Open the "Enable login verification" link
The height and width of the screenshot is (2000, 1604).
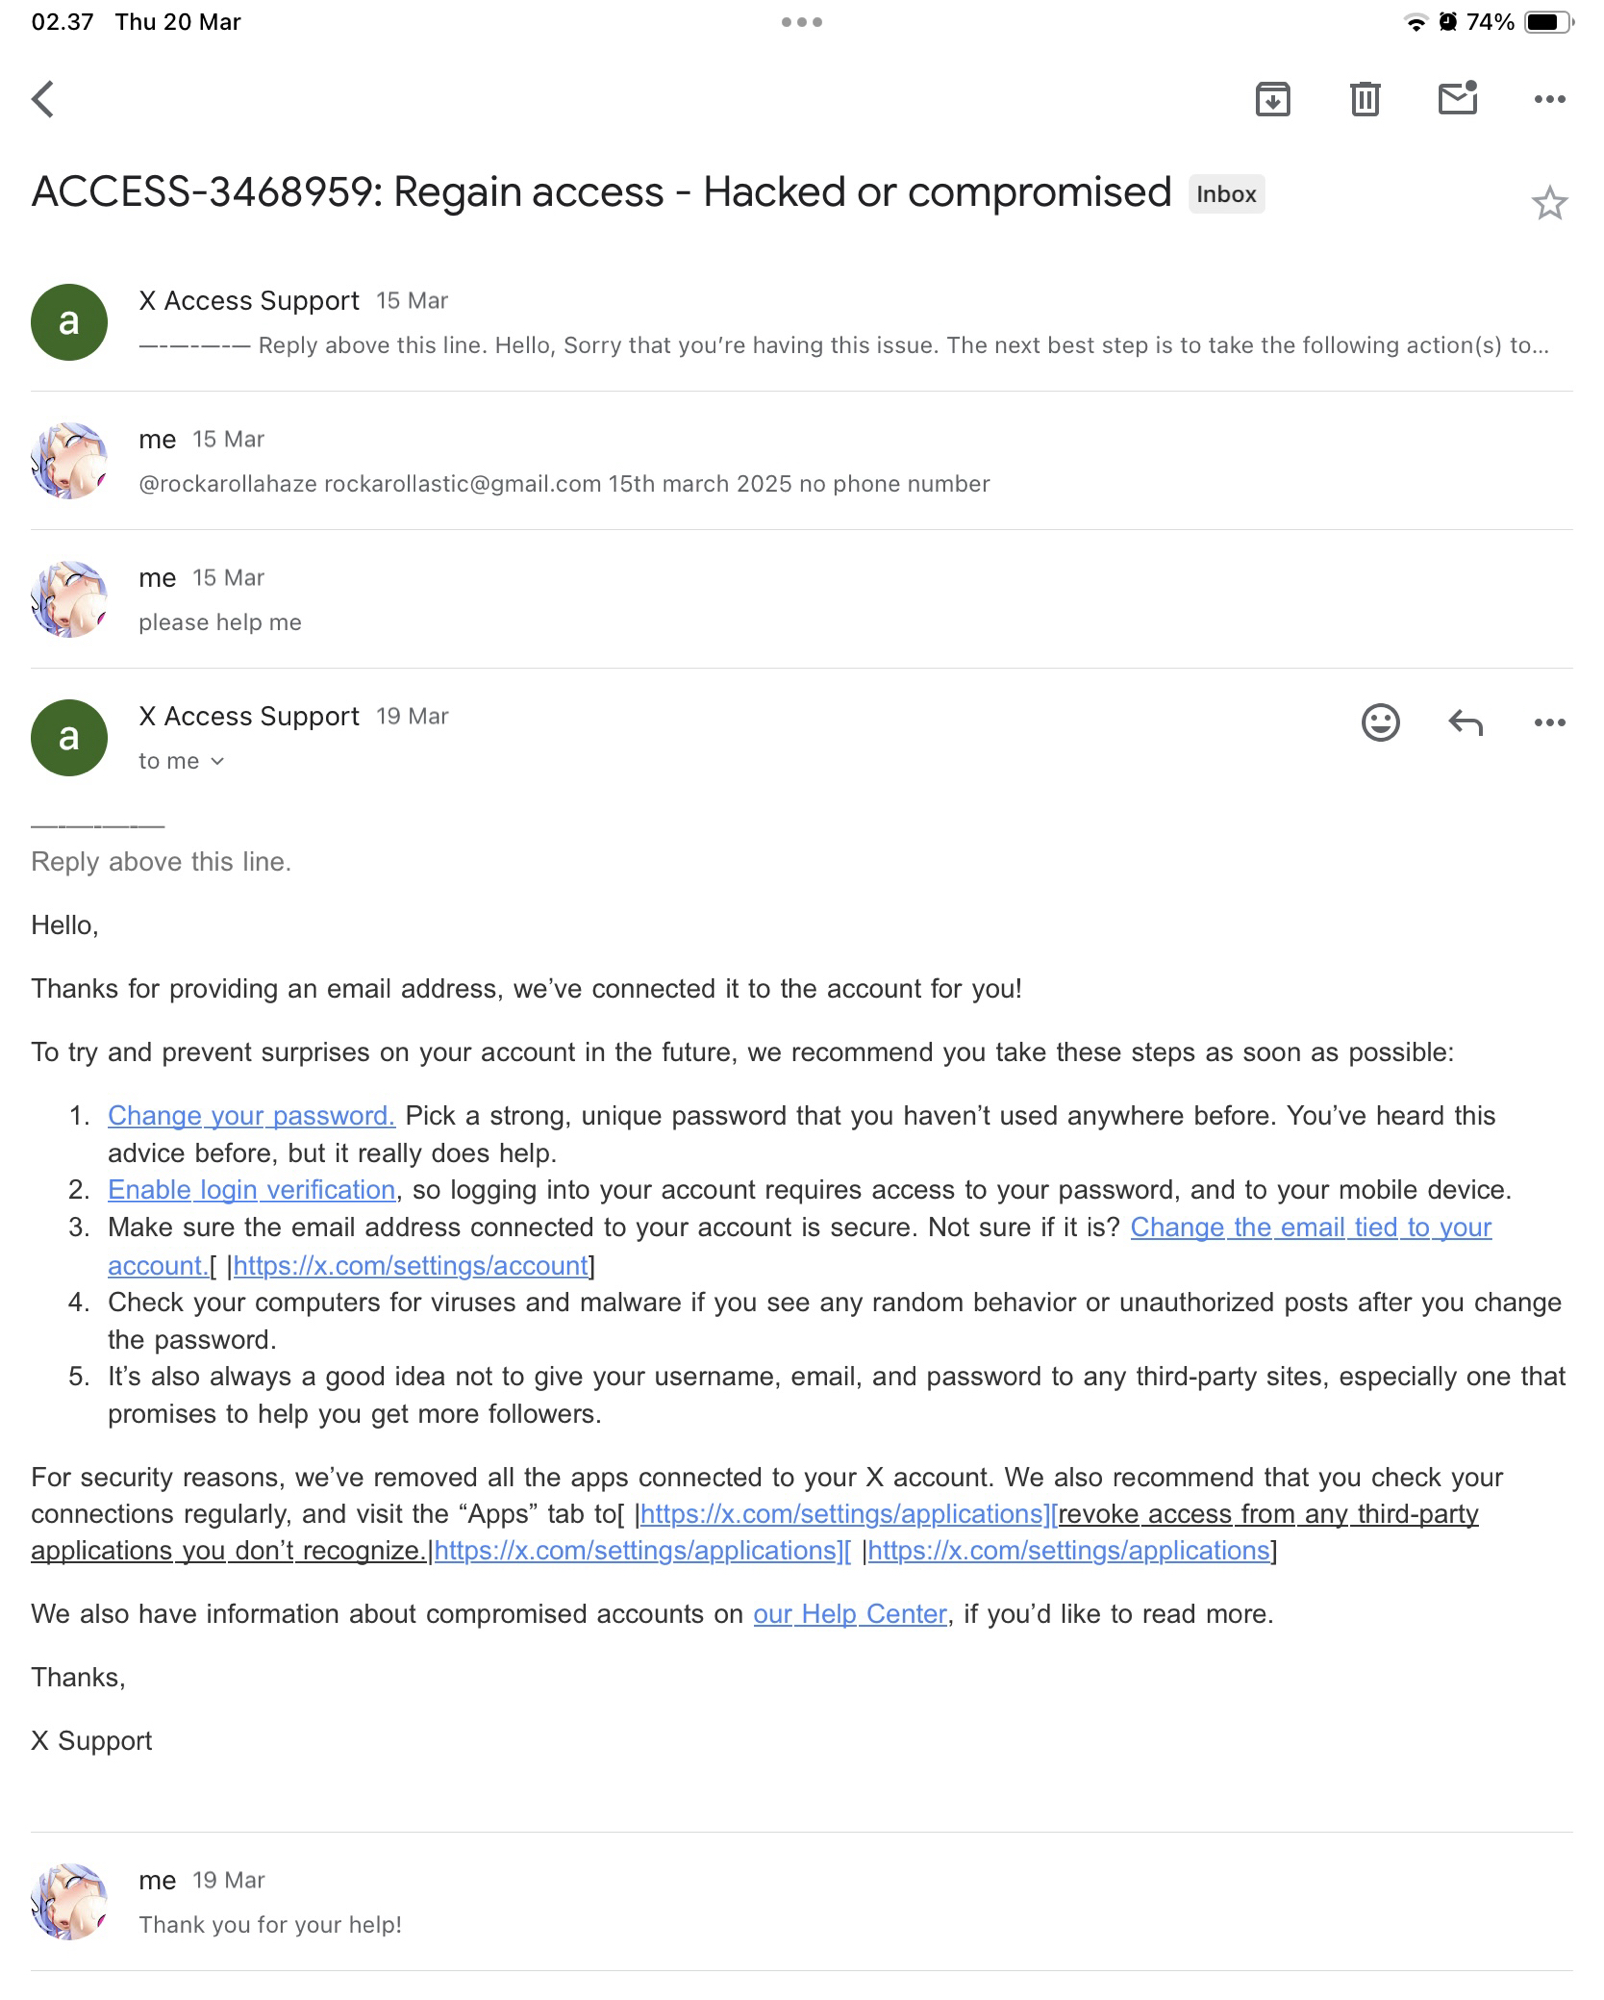251,1189
